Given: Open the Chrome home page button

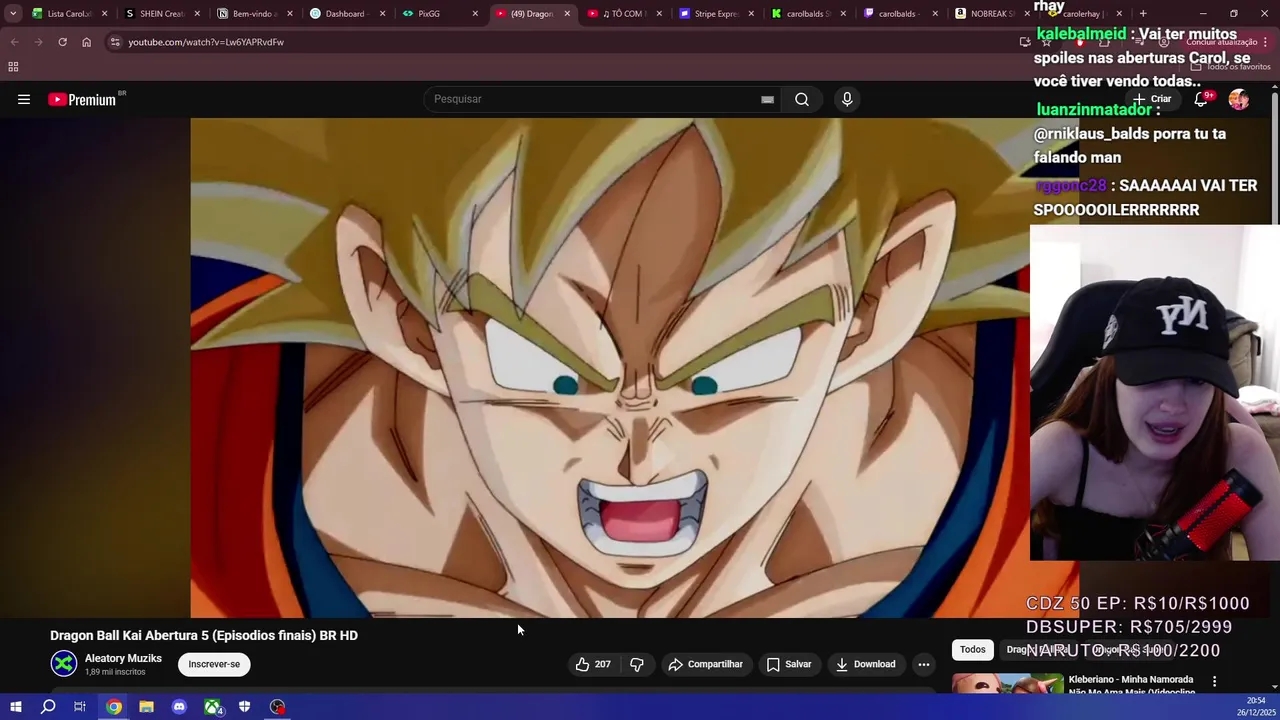Looking at the screenshot, I should 86,42.
